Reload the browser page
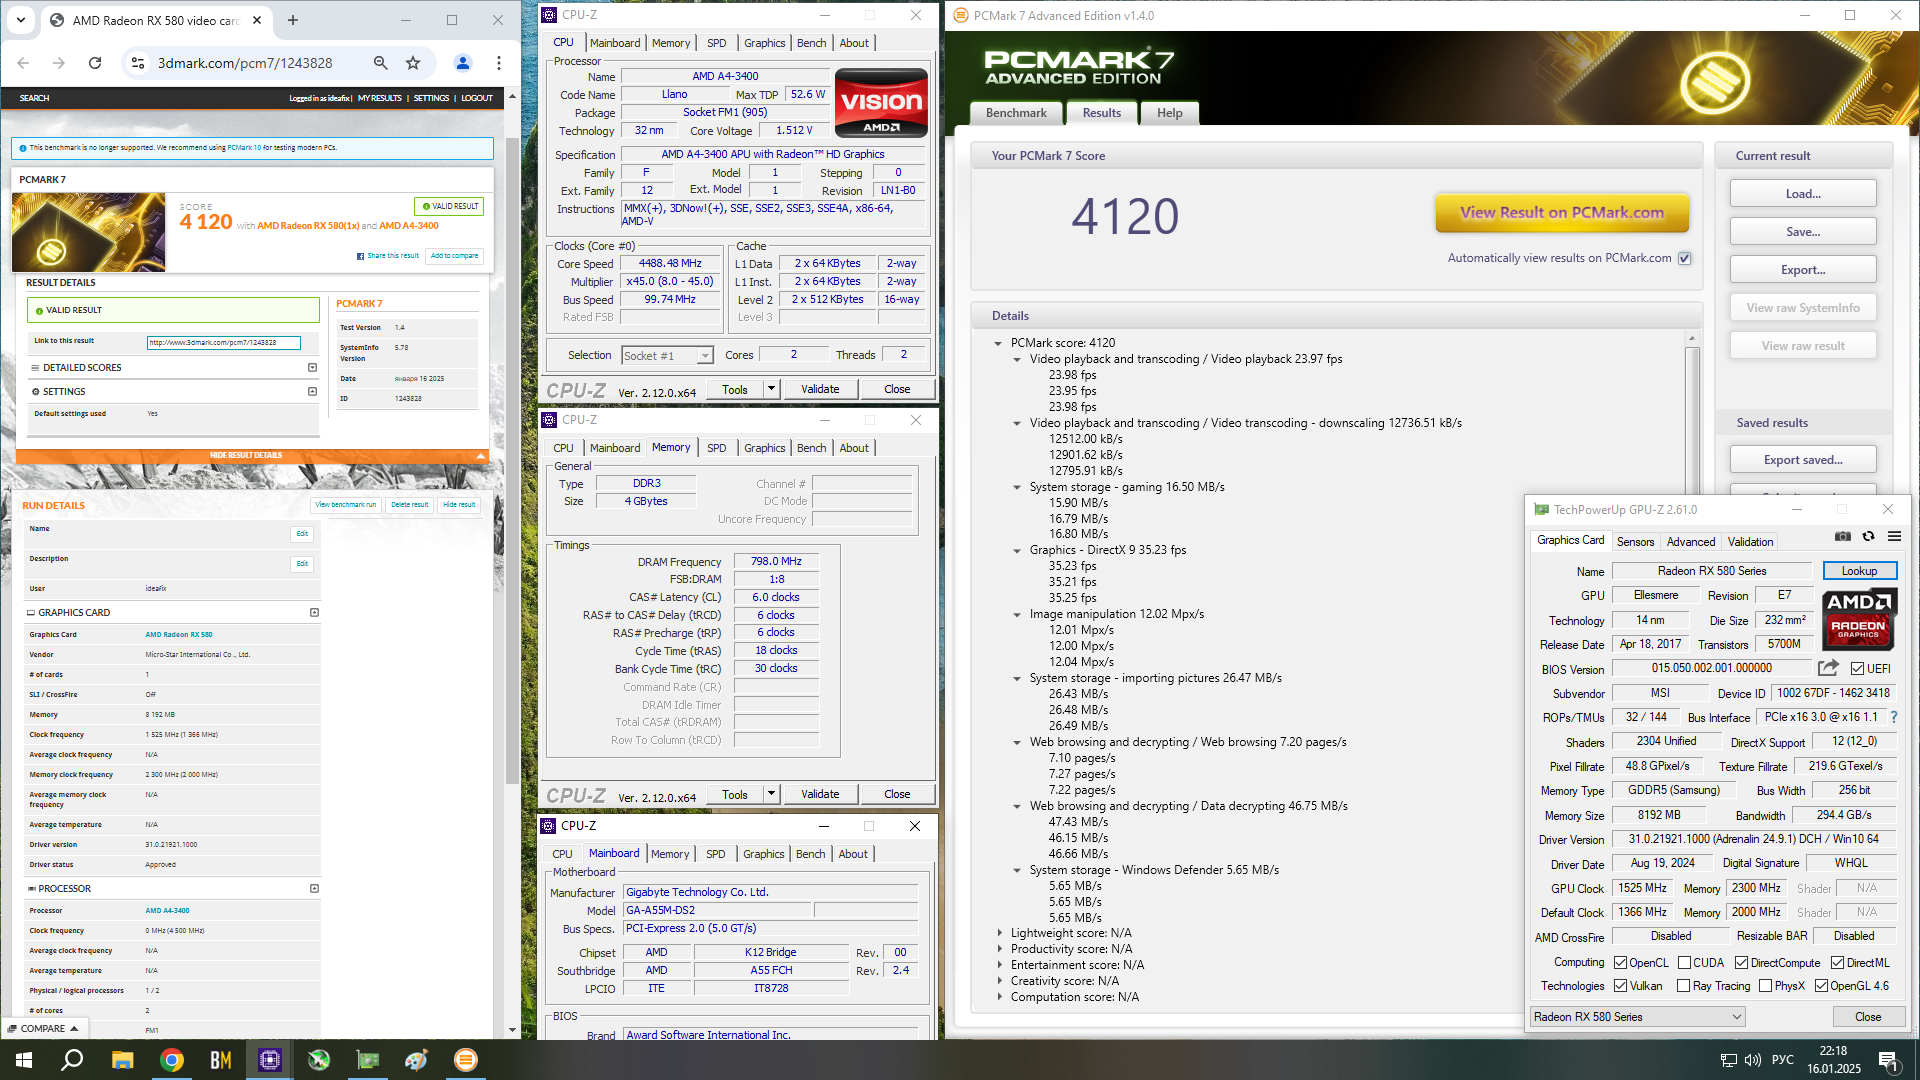This screenshot has height=1080, width=1920. coord(95,63)
